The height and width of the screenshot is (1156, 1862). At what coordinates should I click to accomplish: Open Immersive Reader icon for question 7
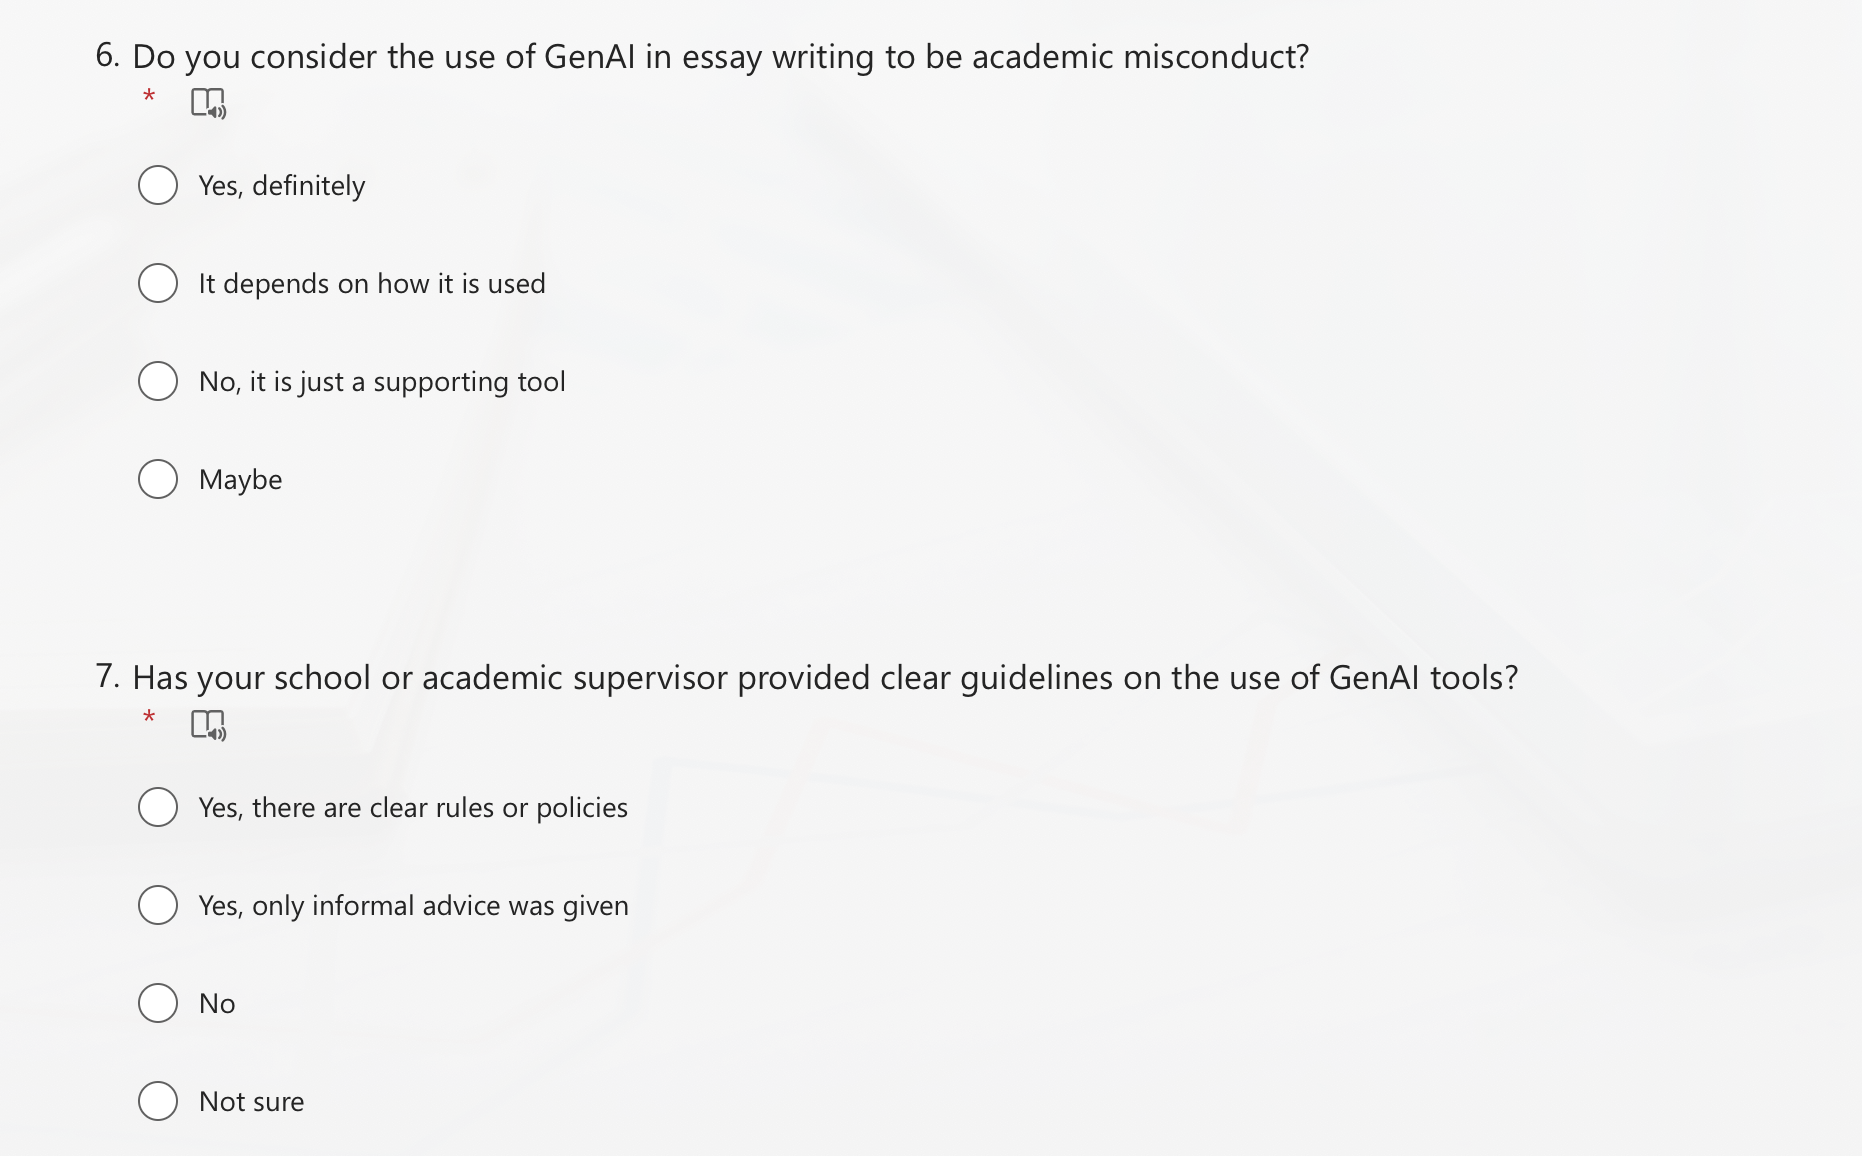pyautogui.click(x=208, y=724)
